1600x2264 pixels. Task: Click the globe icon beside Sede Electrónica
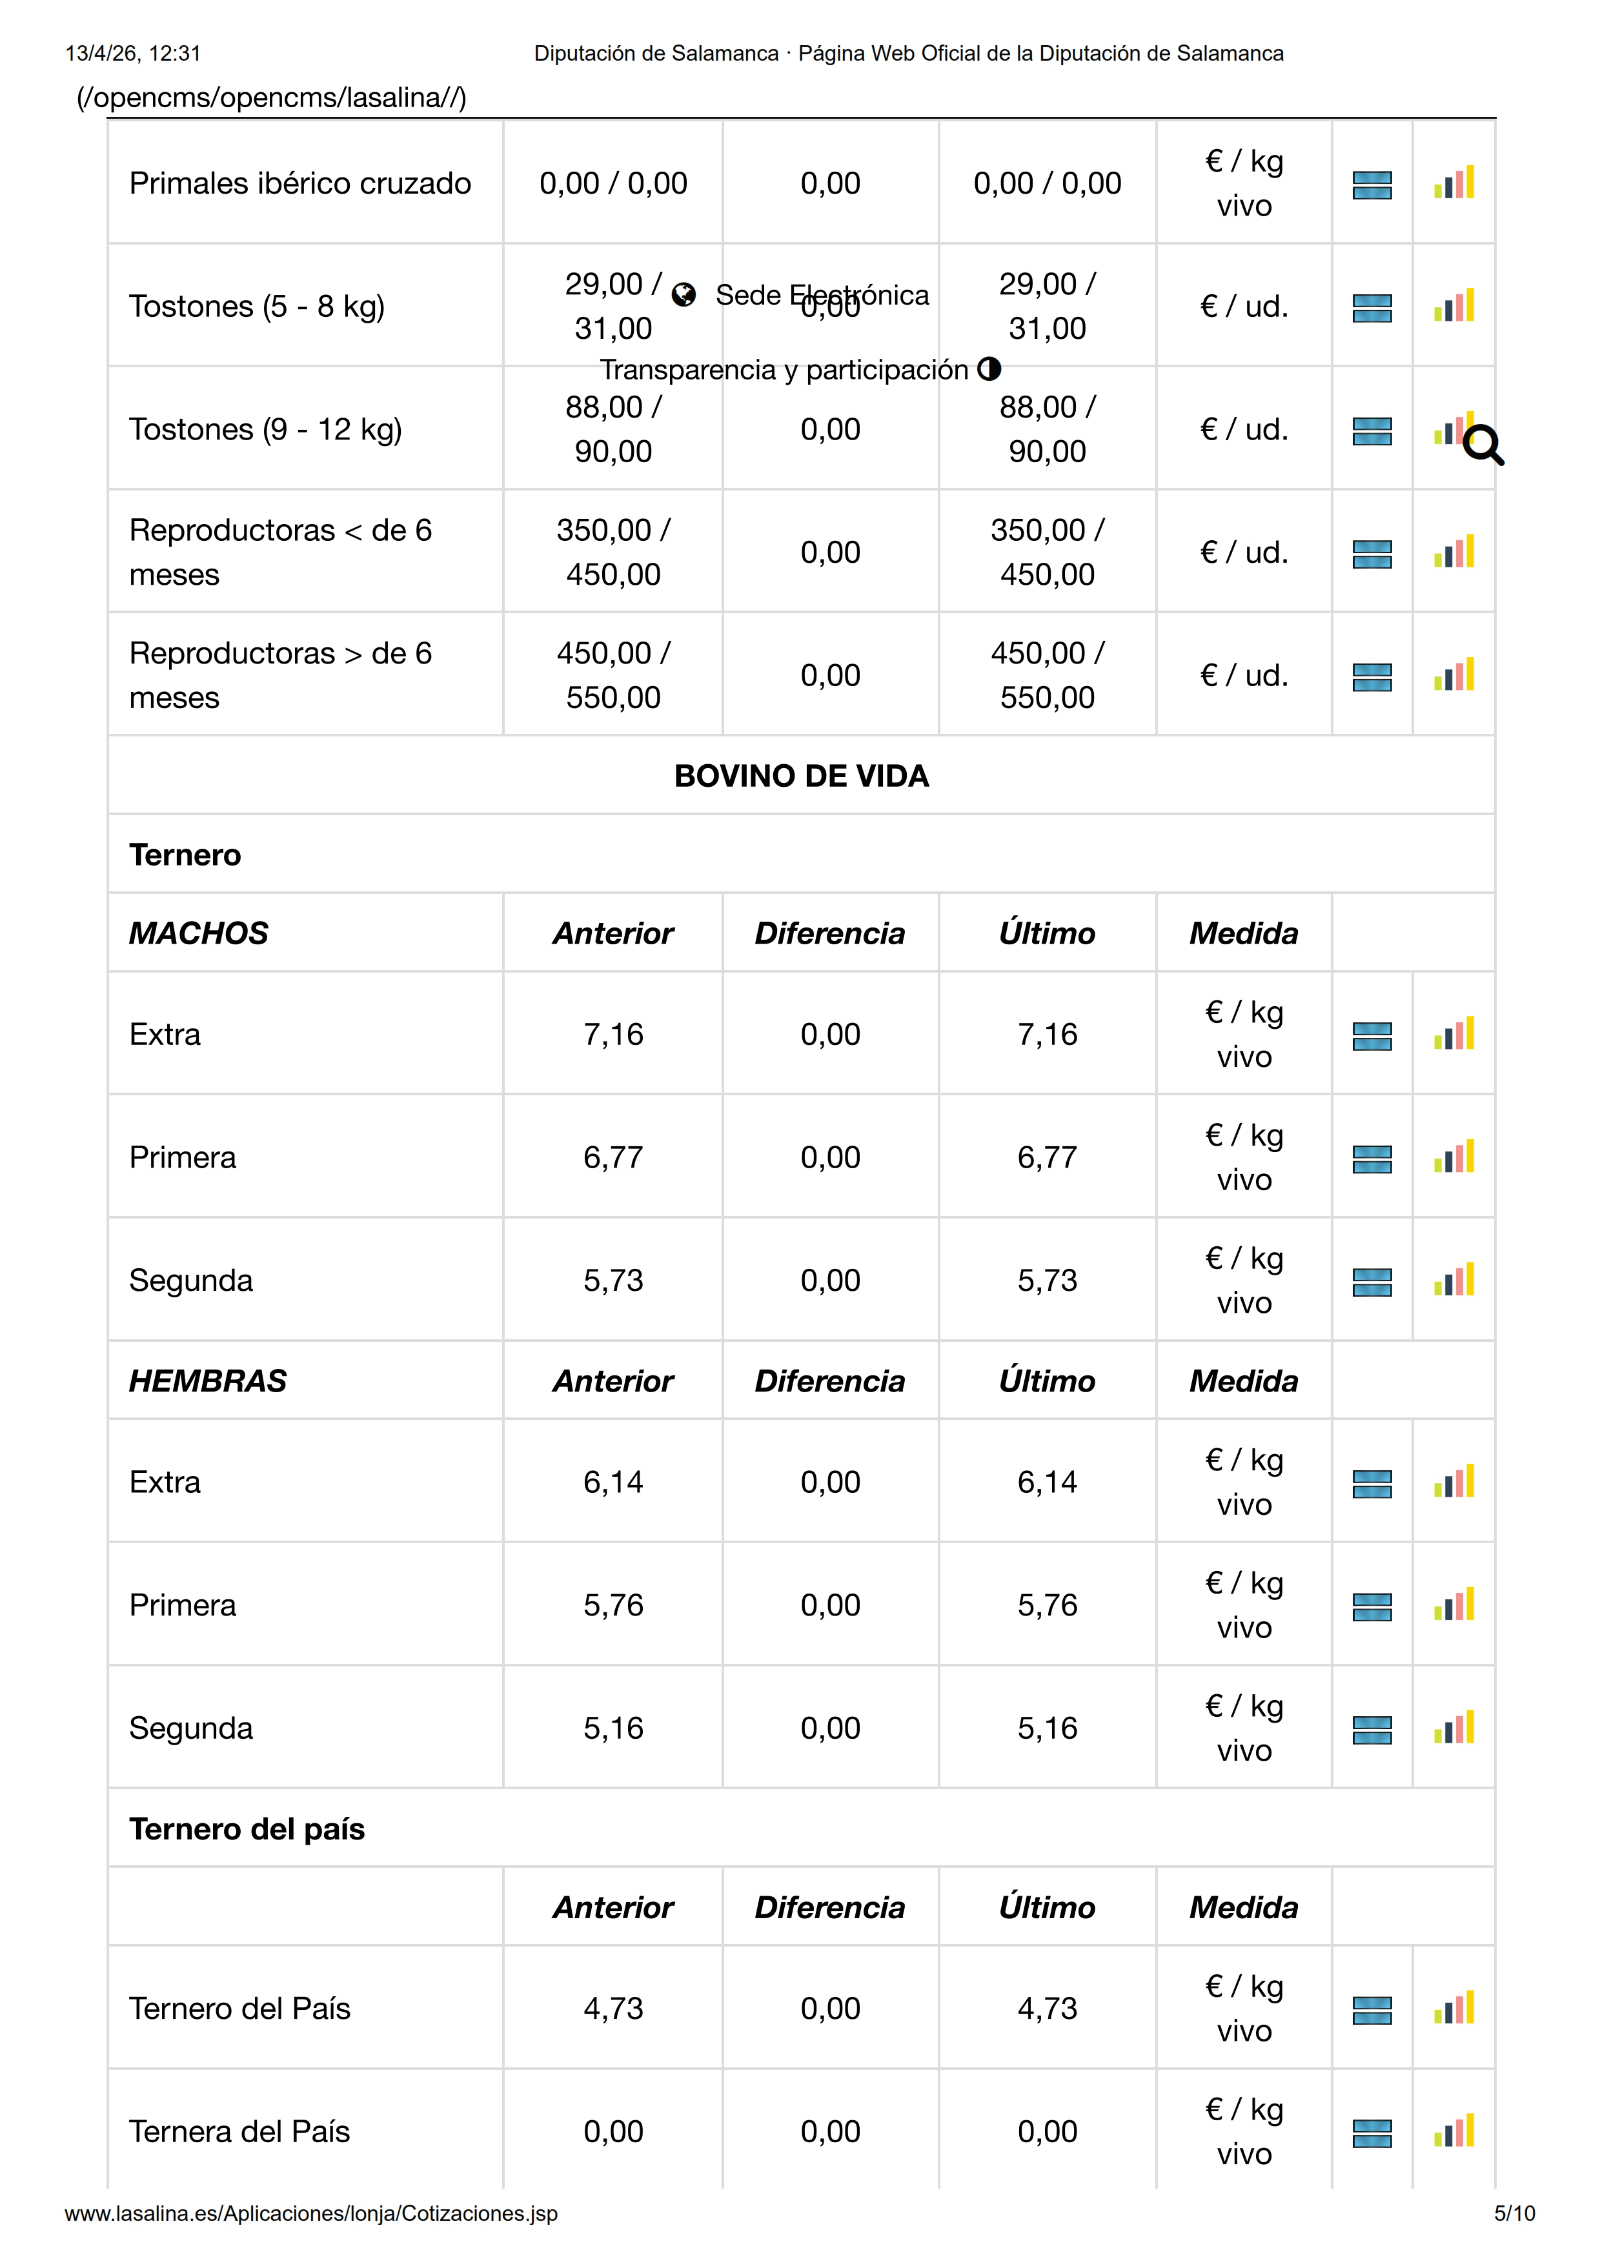tap(684, 294)
